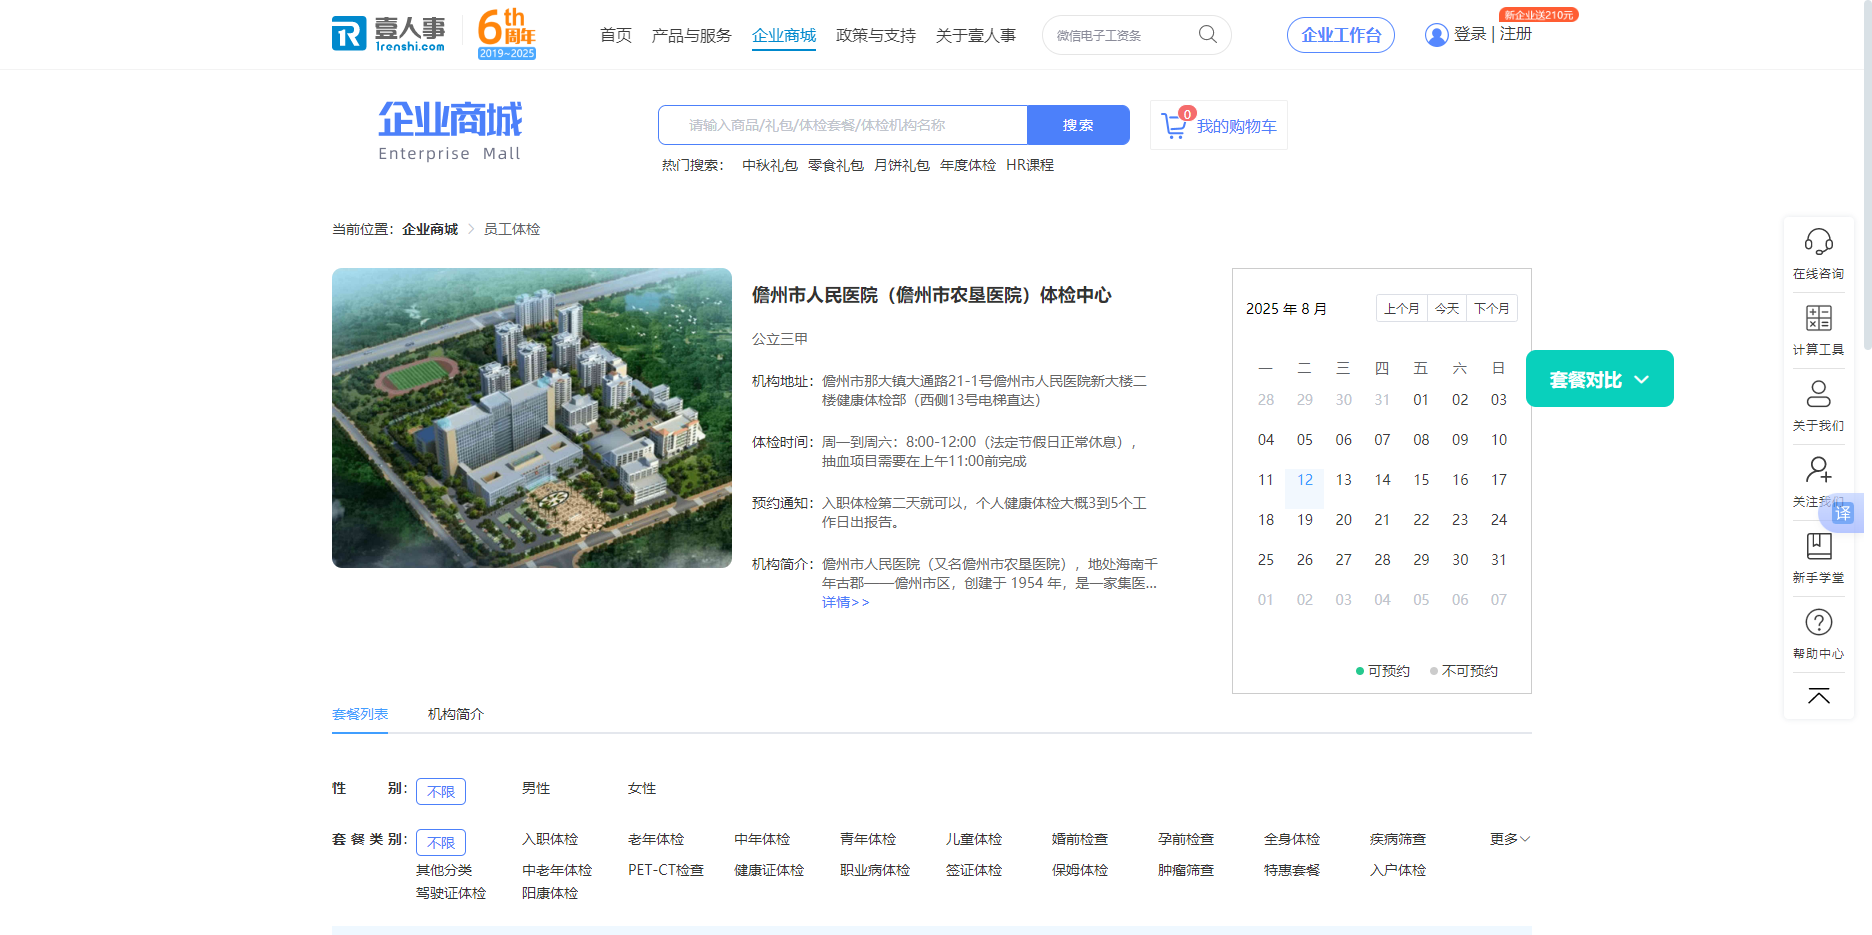Click 关注我们 person-plus icon
This screenshot has width=1872, height=935.
coord(1818,469)
